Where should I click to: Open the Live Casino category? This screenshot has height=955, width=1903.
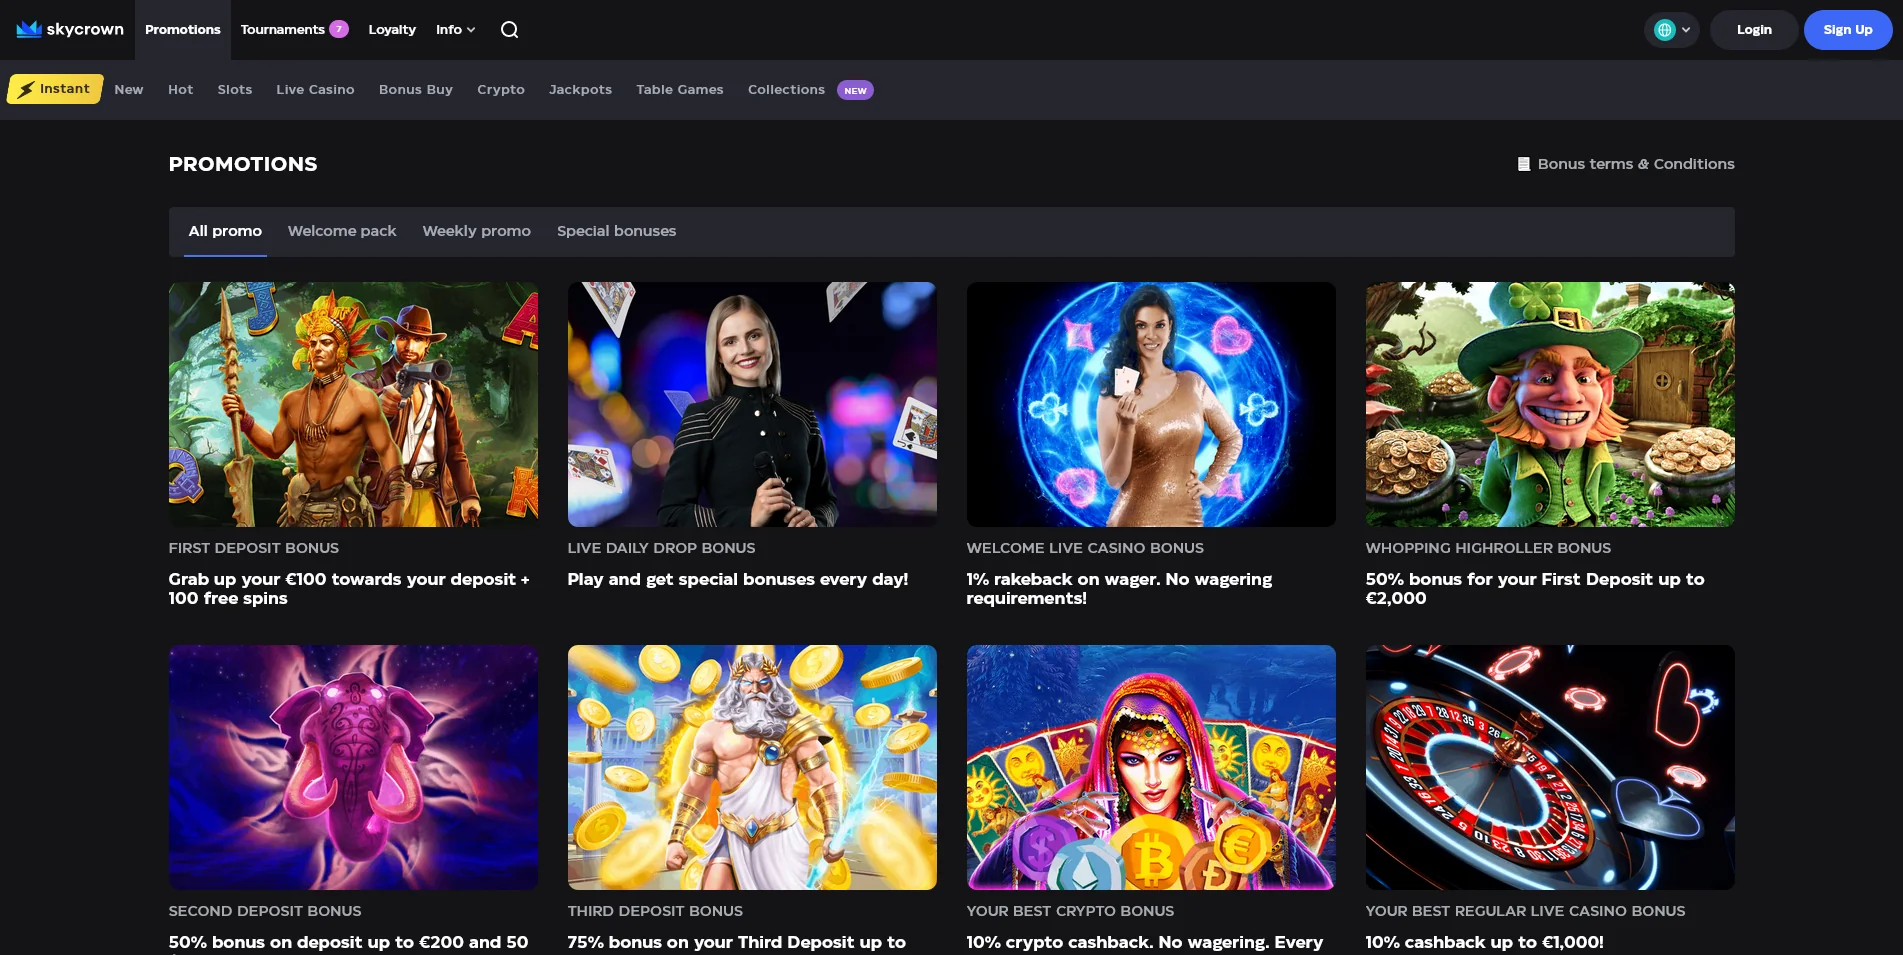point(315,90)
